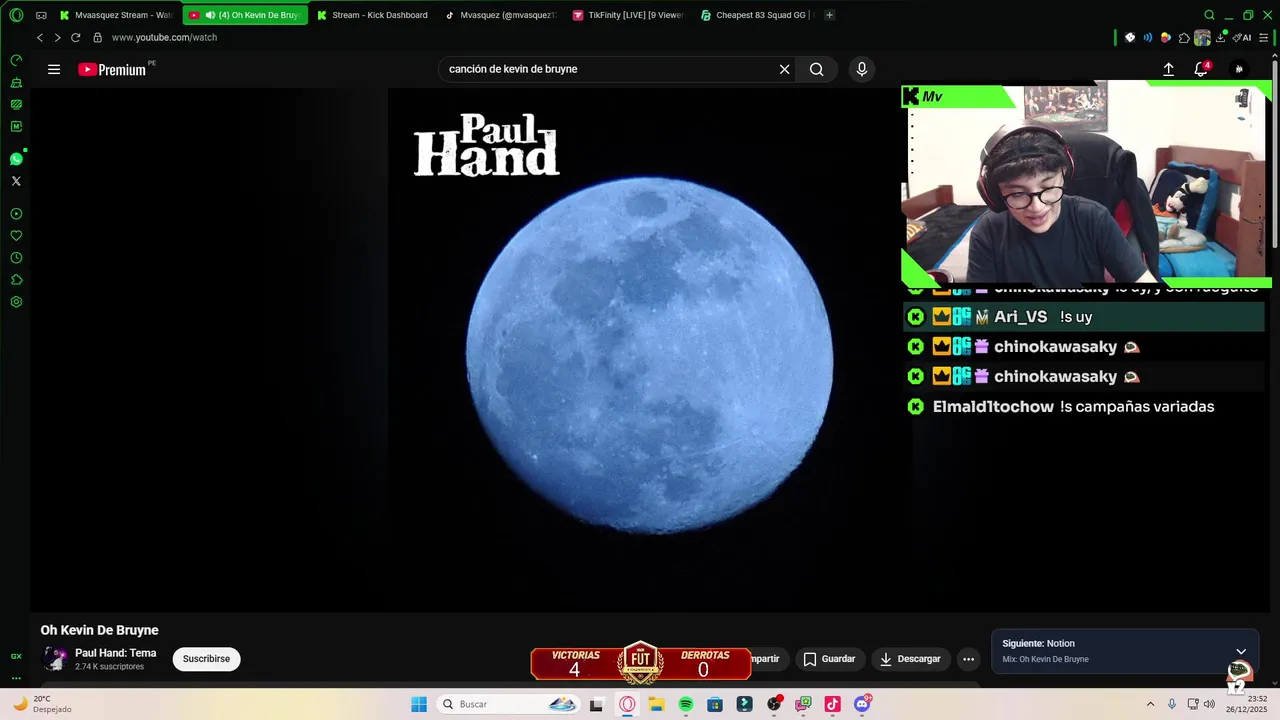1280x720 pixels.
Task: Open sidebar Settings gear icon
Action: click(16, 302)
